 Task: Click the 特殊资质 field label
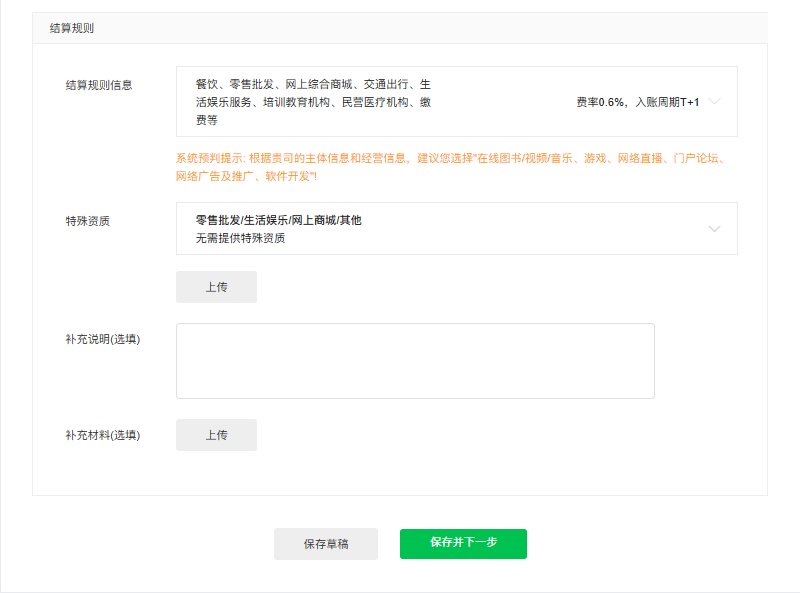[87, 221]
